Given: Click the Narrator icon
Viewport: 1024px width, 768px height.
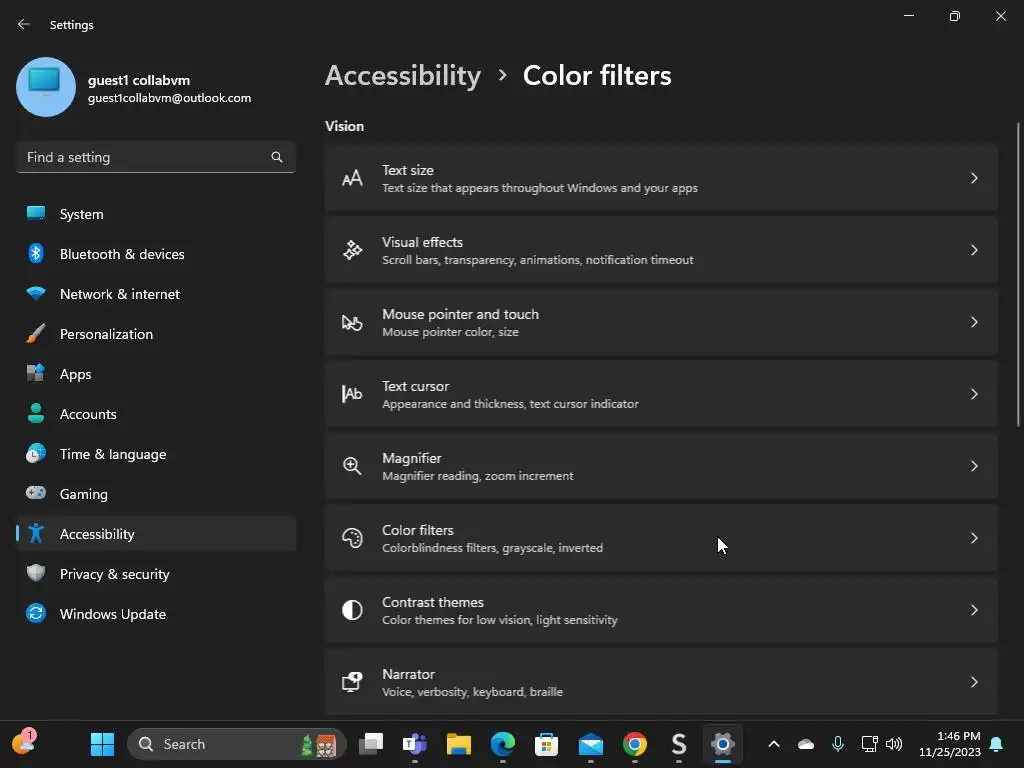Looking at the screenshot, I should tap(352, 682).
